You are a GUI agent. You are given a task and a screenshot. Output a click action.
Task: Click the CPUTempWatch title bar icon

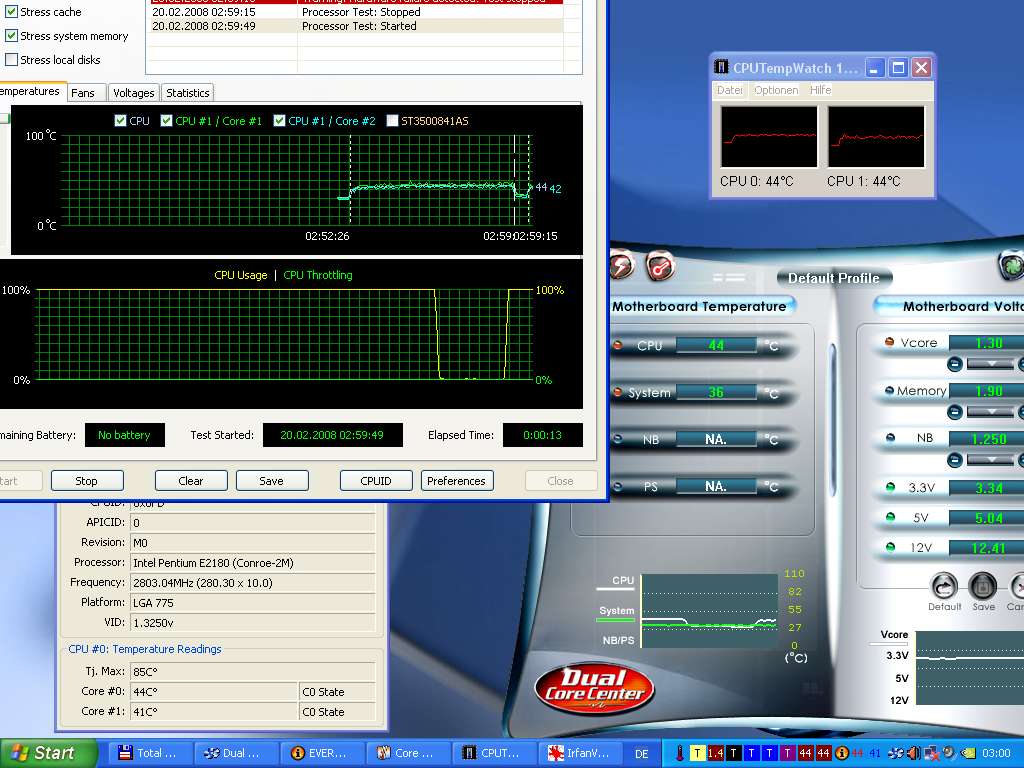pyautogui.click(x=721, y=67)
